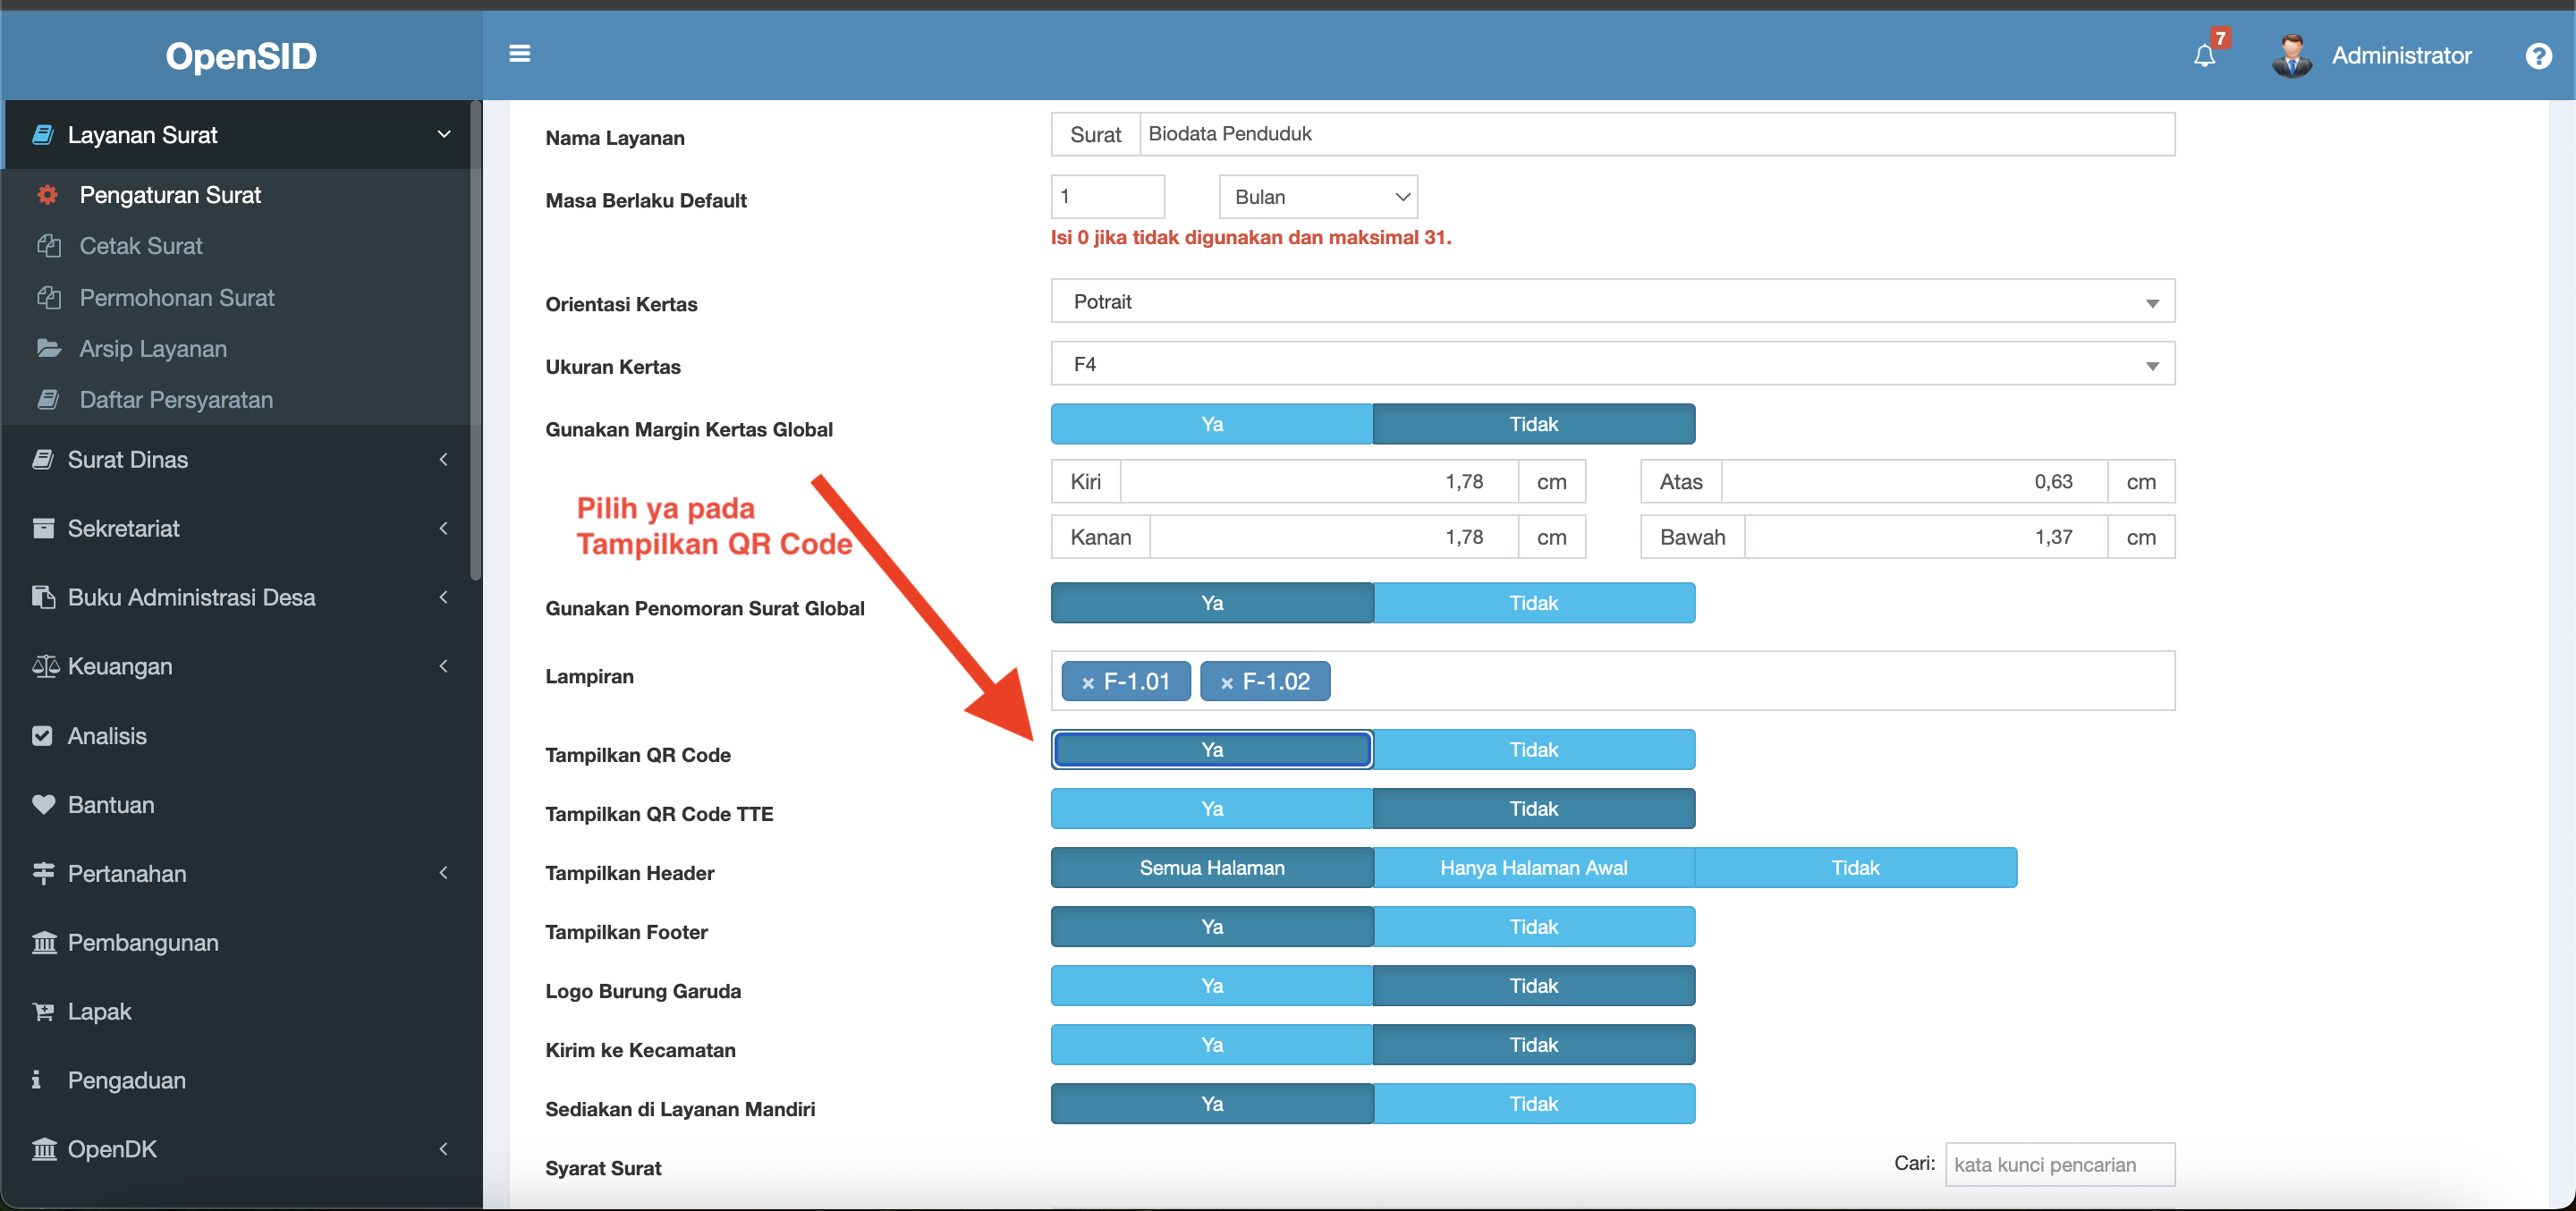
Task: Open the notifications bell icon
Action: [x=2204, y=56]
